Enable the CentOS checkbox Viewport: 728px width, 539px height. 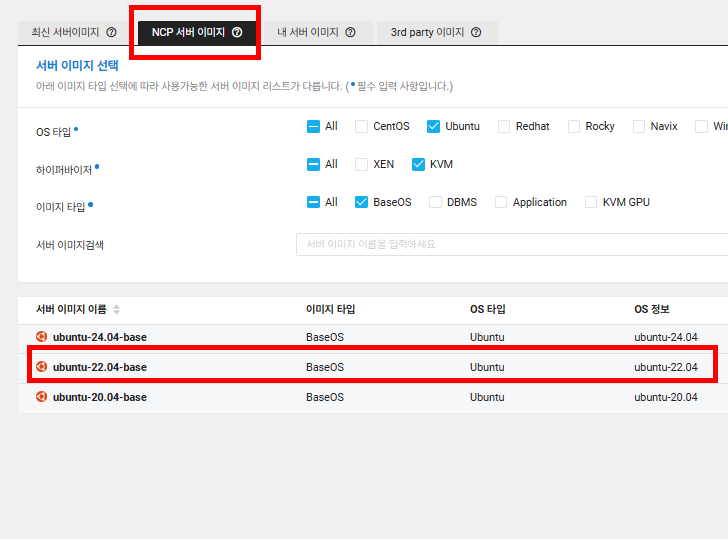pos(362,126)
